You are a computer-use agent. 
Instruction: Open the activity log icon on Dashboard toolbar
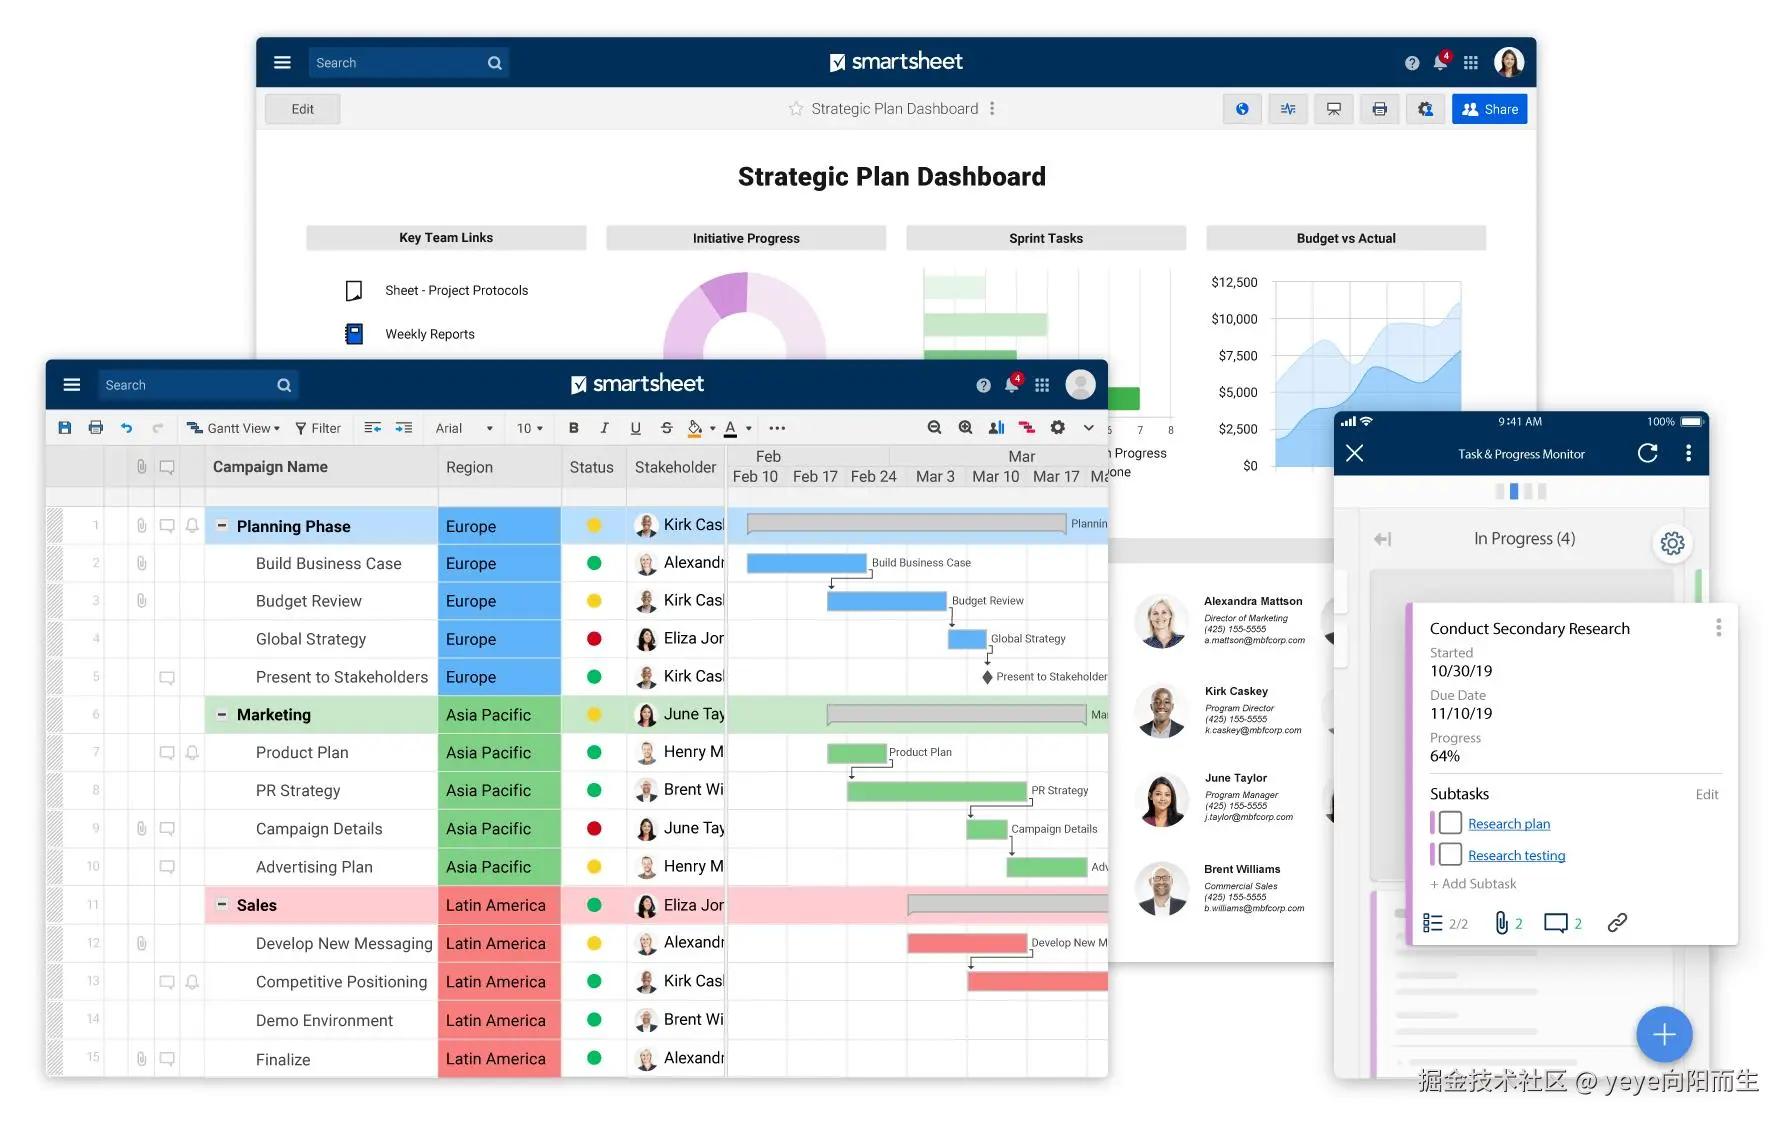[x=1288, y=109]
